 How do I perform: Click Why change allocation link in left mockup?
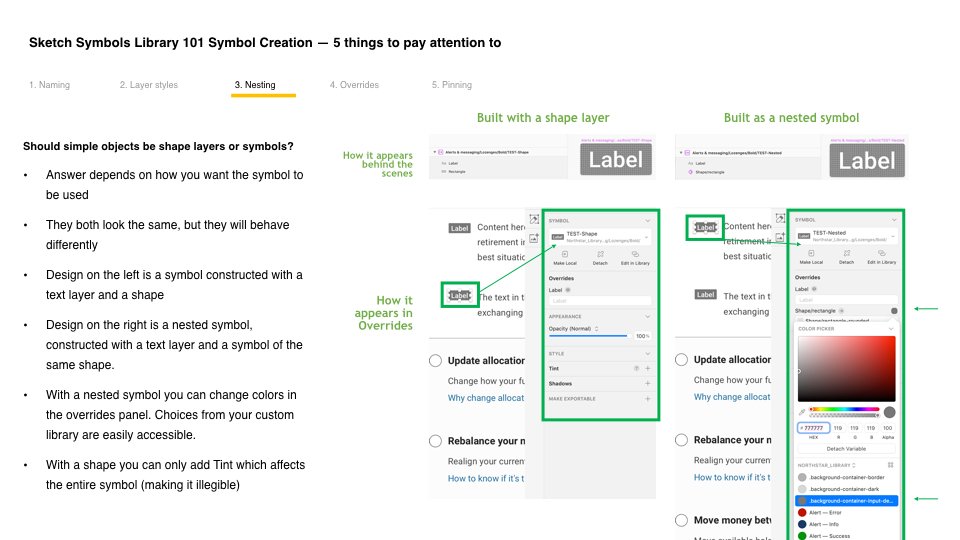point(486,398)
